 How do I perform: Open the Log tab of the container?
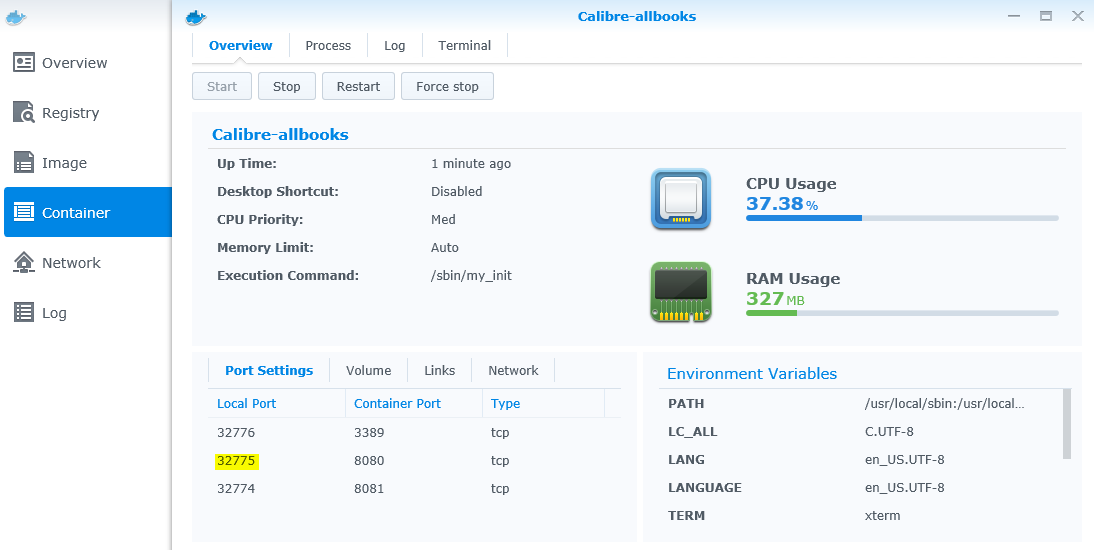pos(394,45)
